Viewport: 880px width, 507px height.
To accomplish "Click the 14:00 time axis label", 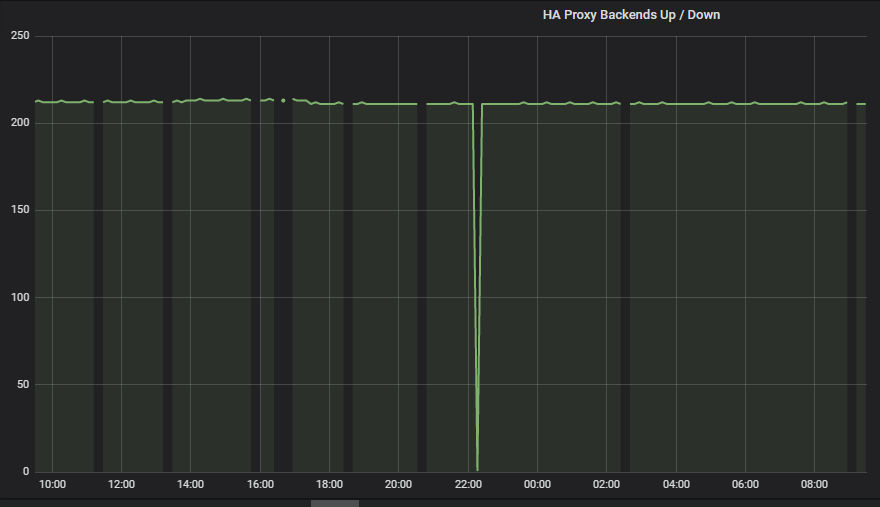I will click(190, 484).
